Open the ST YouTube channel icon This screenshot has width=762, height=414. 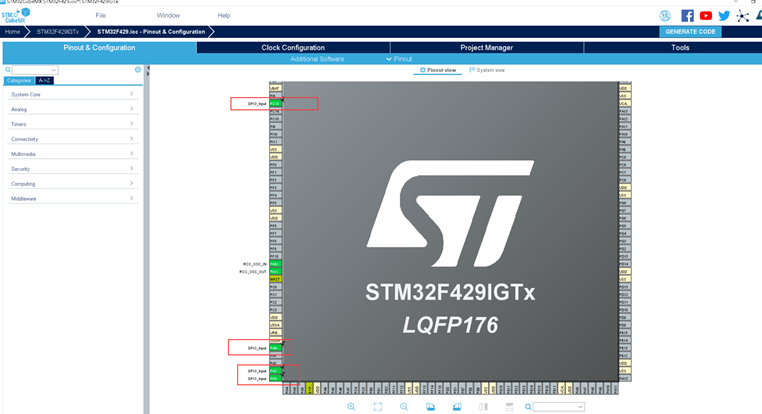click(x=706, y=16)
